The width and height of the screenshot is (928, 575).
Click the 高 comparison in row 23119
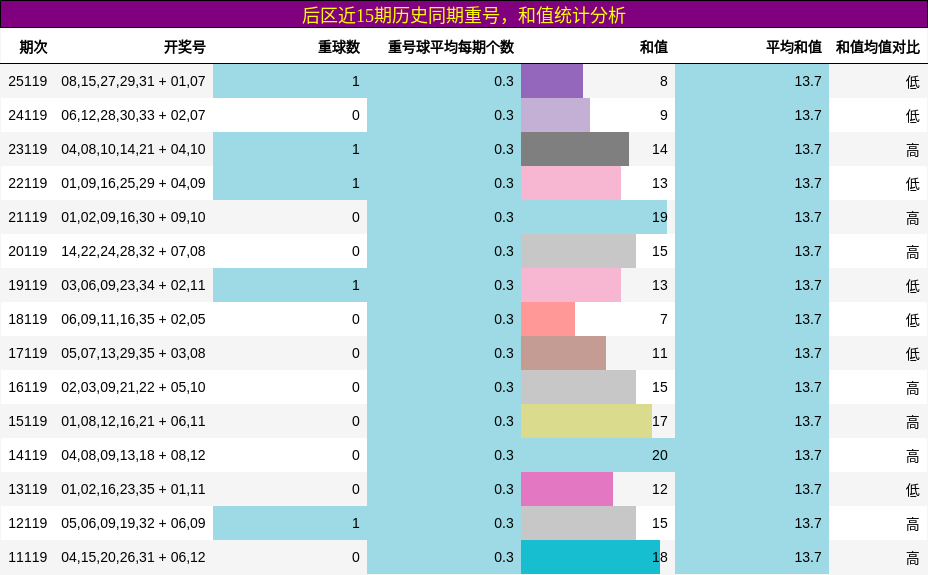913,150
